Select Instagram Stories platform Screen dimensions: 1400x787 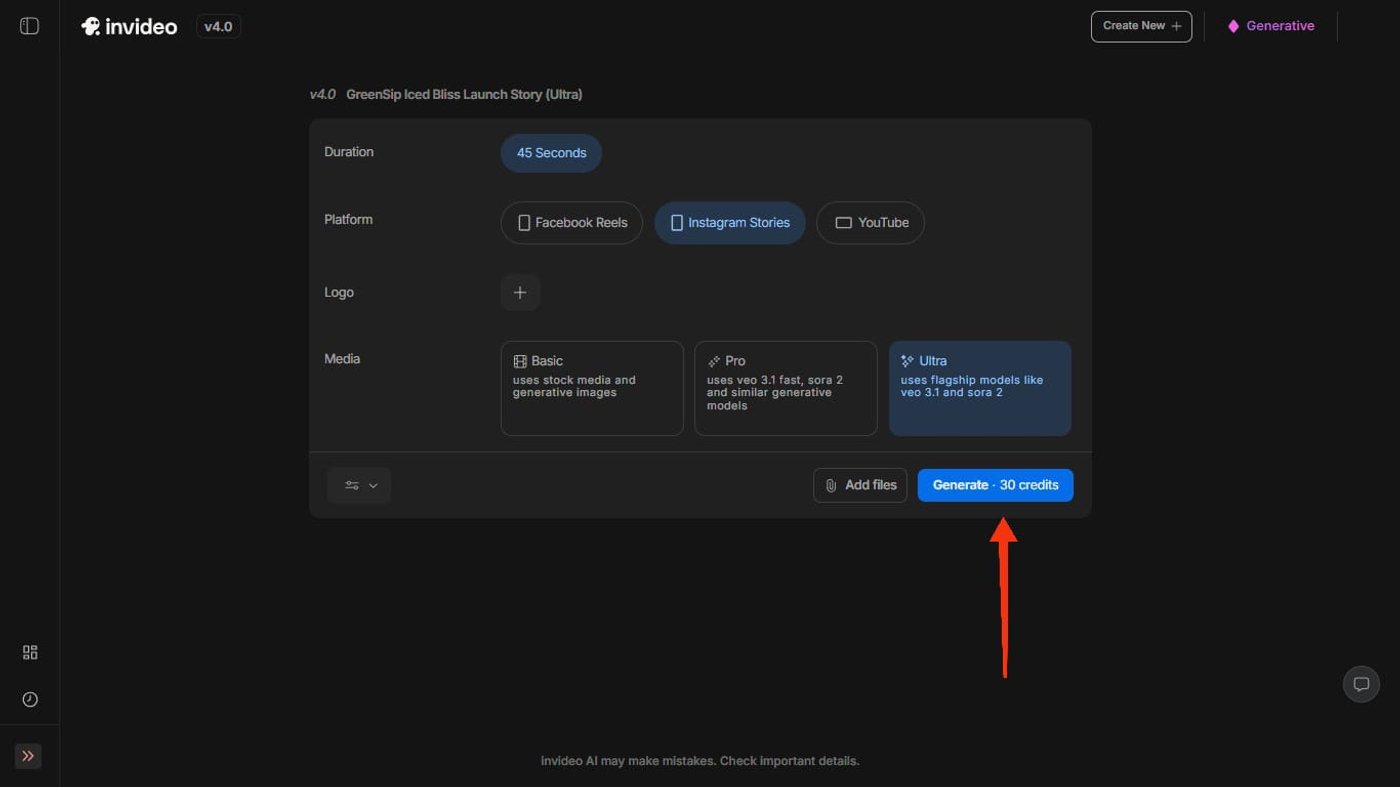click(x=729, y=223)
